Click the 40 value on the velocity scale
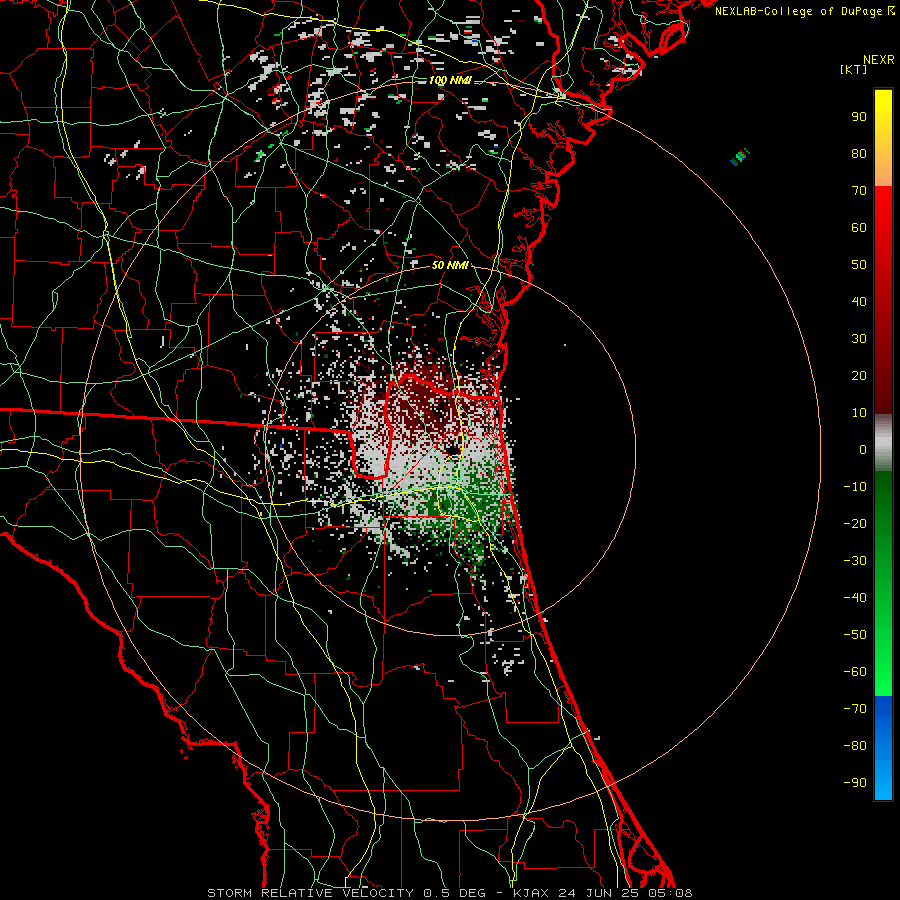Screen dimensions: 900x900 coord(859,301)
